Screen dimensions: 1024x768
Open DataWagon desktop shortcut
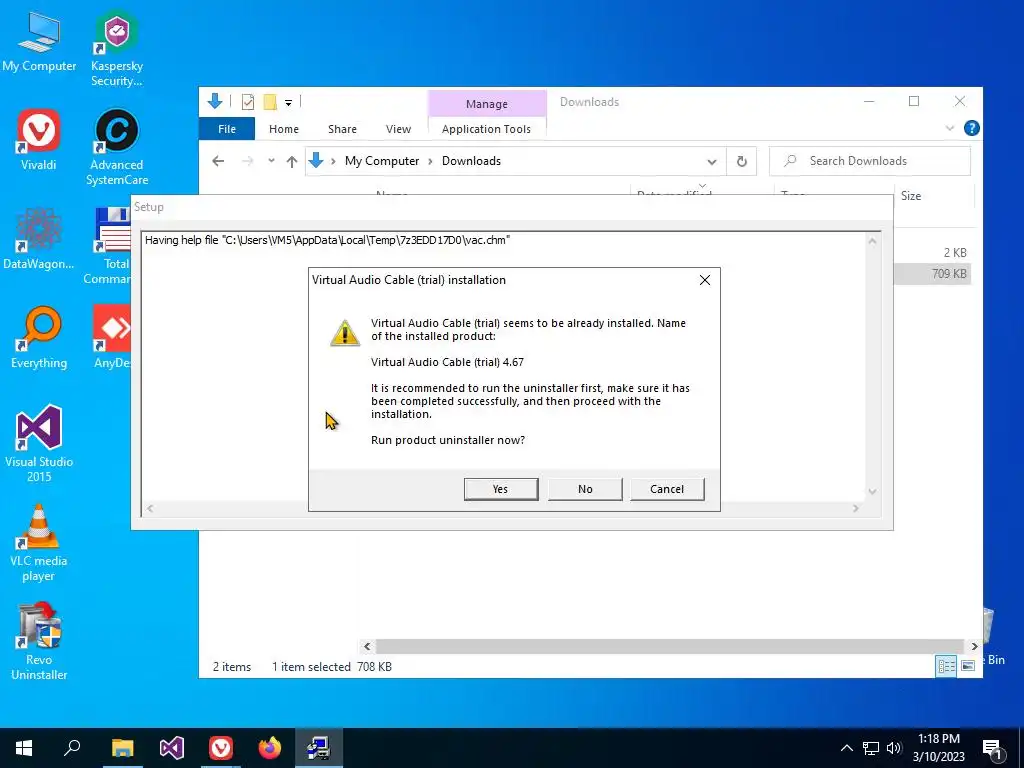click(39, 239)
